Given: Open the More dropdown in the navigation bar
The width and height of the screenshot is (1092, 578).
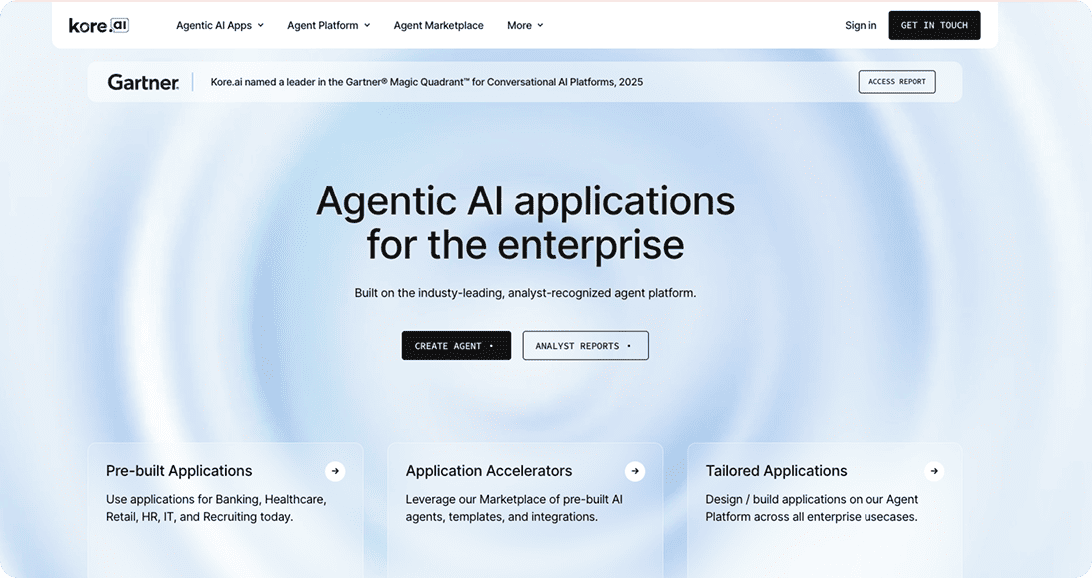Looking at the screenshot, I should pos(525,26).
